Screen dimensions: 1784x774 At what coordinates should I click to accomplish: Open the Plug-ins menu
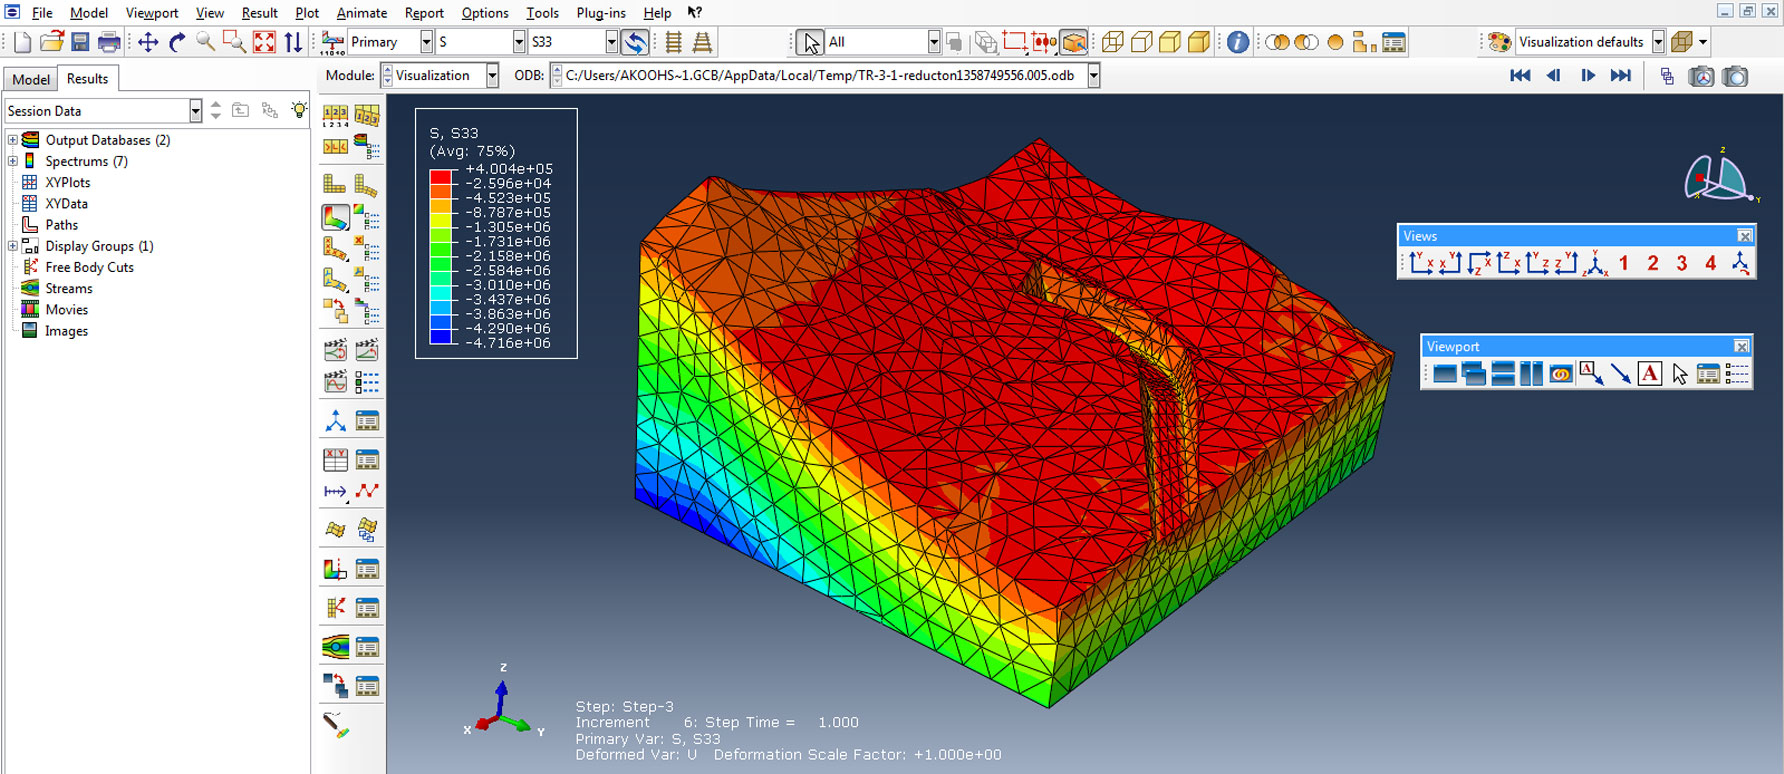pyautogui.click(x=600, y=13)
